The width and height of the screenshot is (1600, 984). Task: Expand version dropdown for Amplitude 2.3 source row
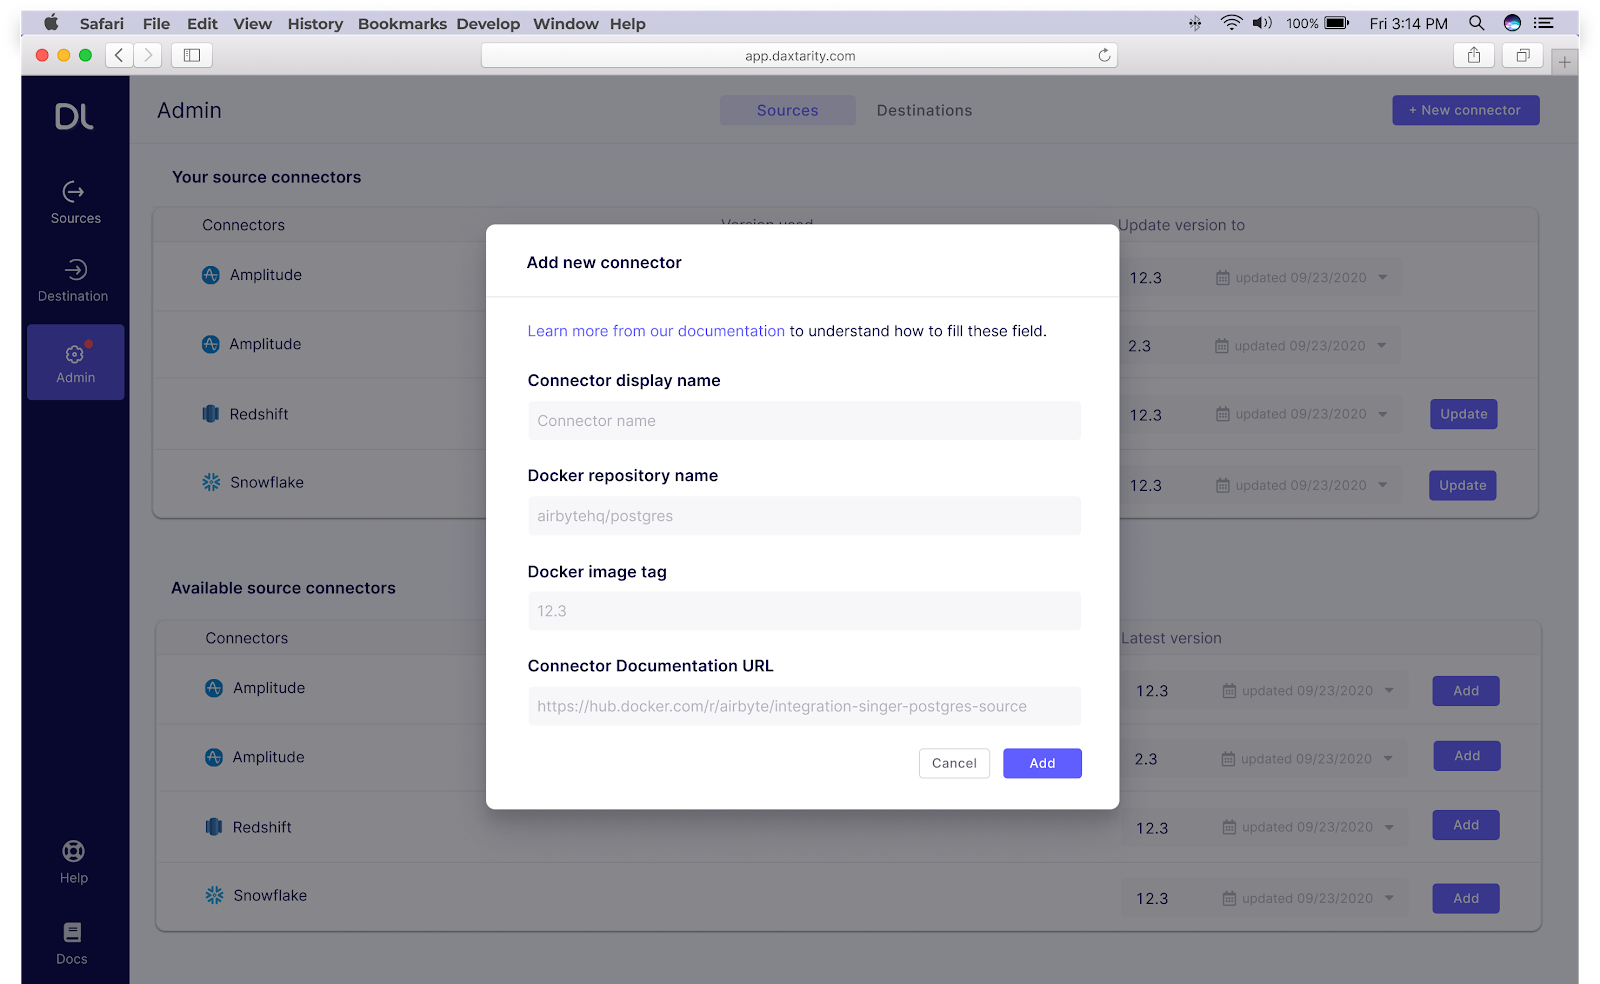[1381, 346]
